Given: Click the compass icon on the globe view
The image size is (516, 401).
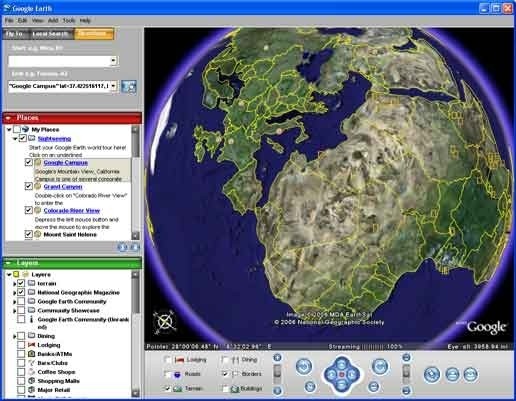Looking at the screenshot, I should [165, 322].
